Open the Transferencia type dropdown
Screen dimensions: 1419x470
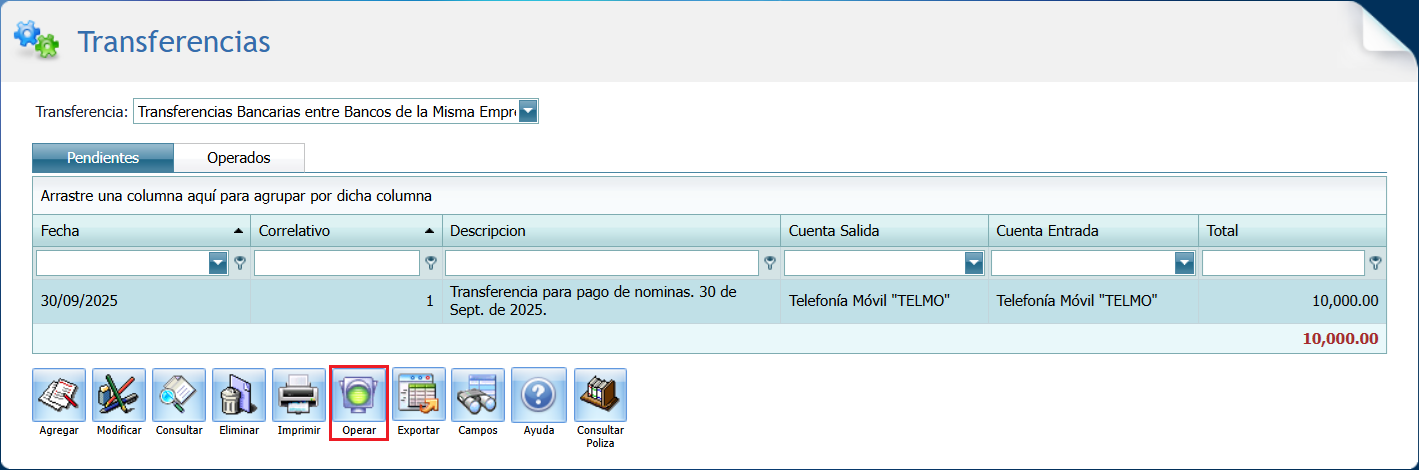point(528,111)
